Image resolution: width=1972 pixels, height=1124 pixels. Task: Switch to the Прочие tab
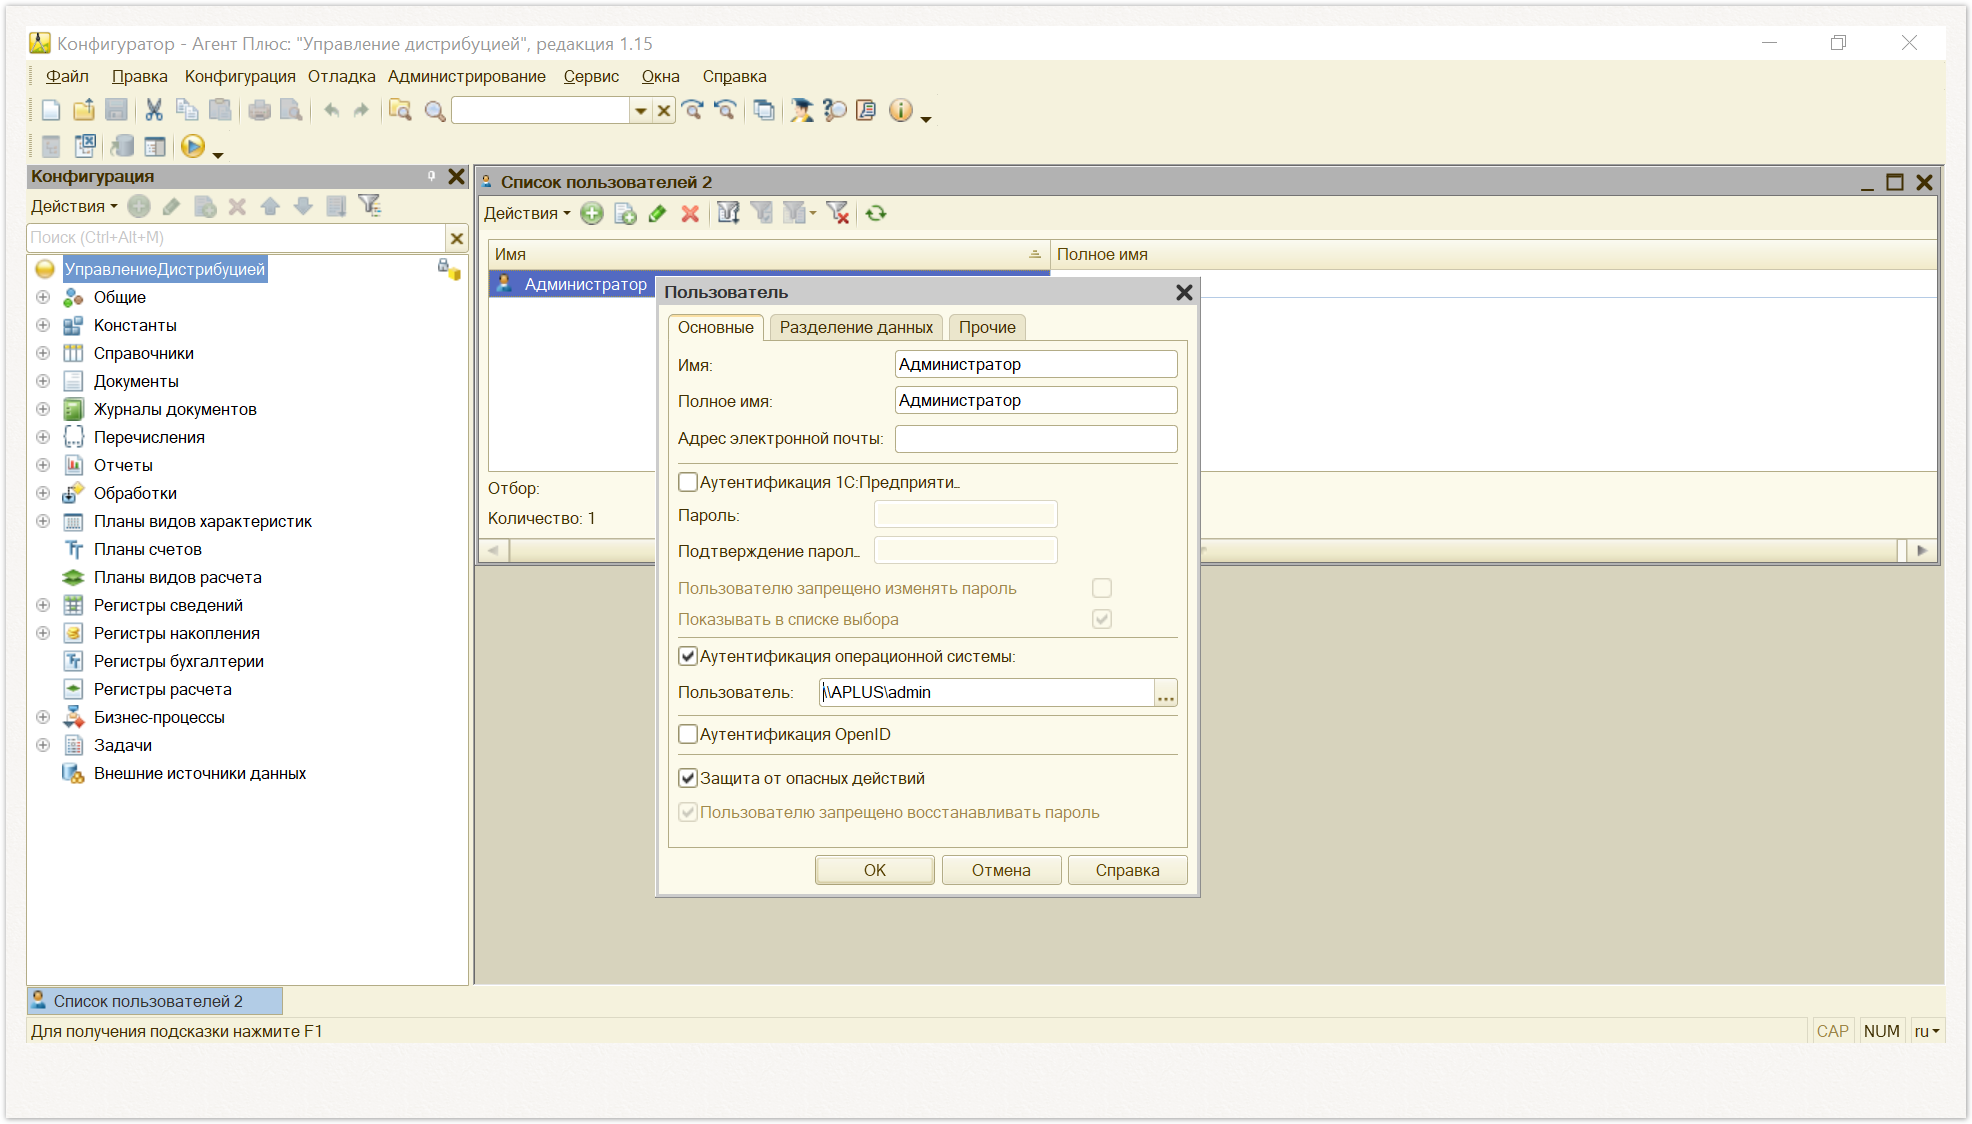pos(987,328)
